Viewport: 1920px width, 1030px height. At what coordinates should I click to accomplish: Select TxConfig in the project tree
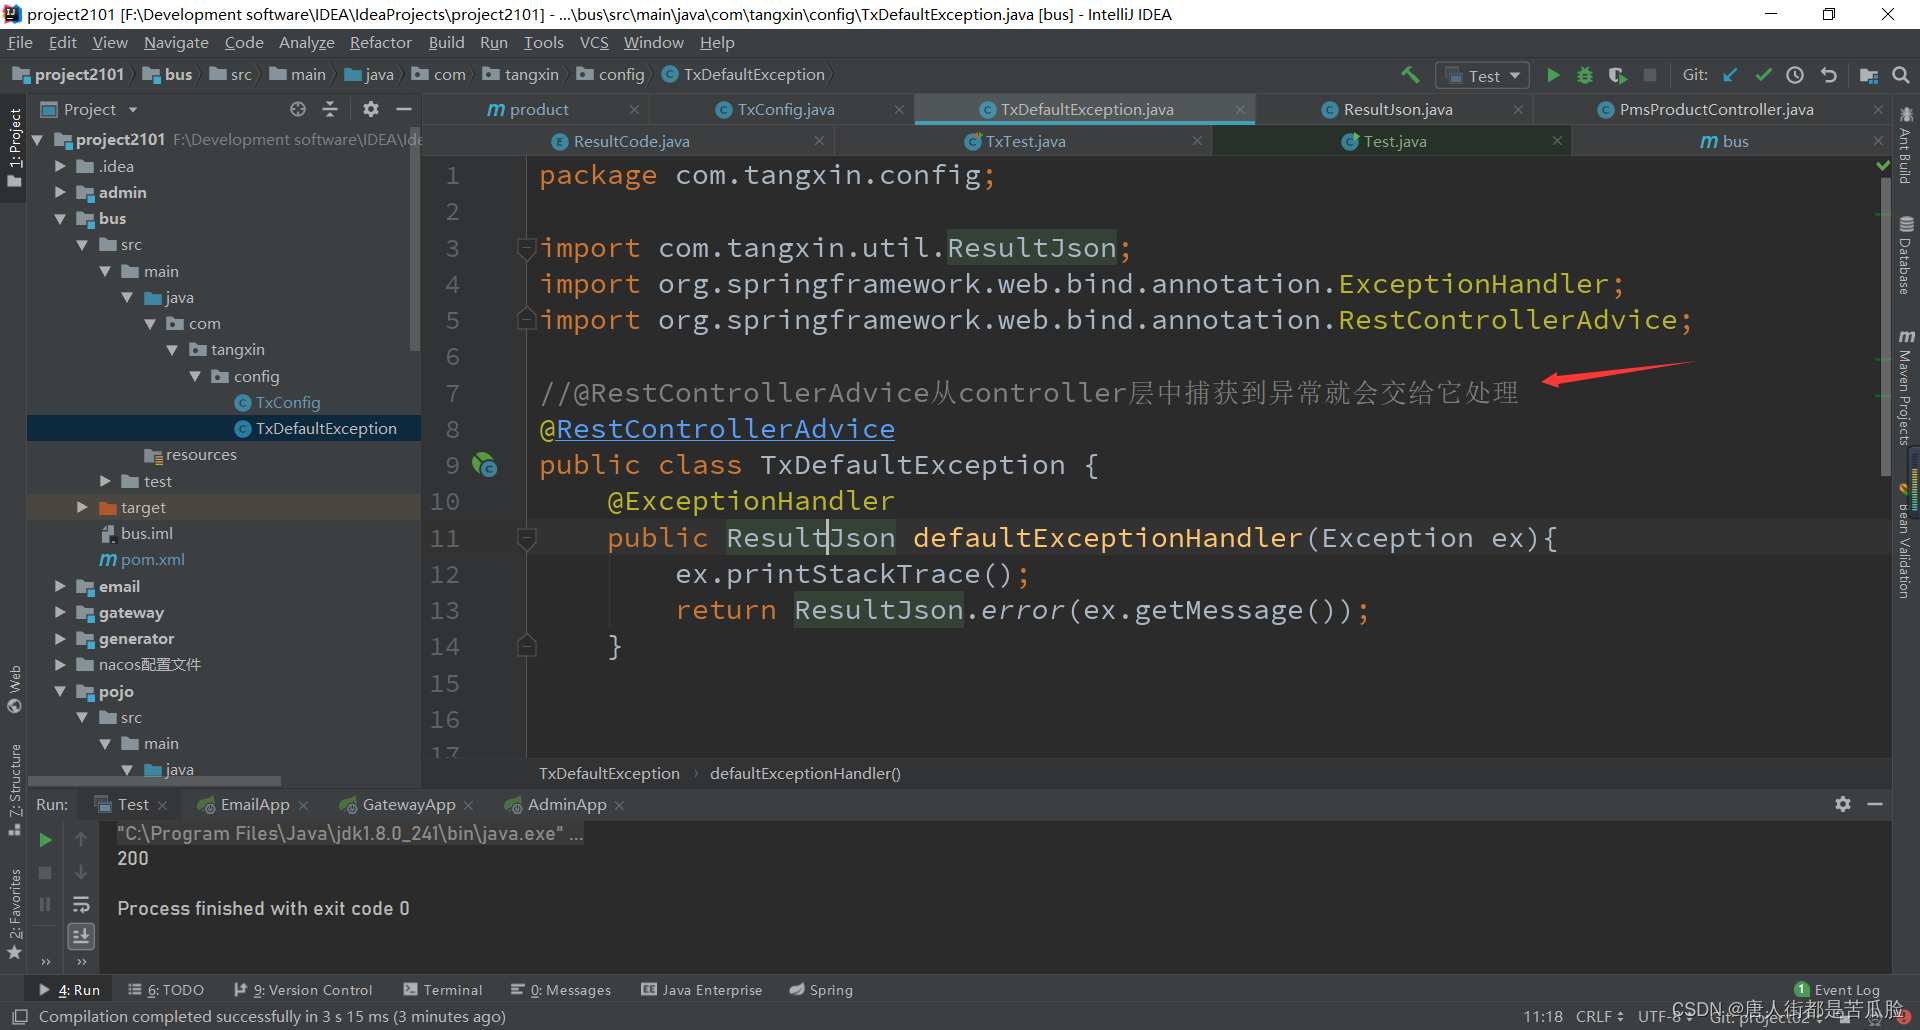coord(288,402)
